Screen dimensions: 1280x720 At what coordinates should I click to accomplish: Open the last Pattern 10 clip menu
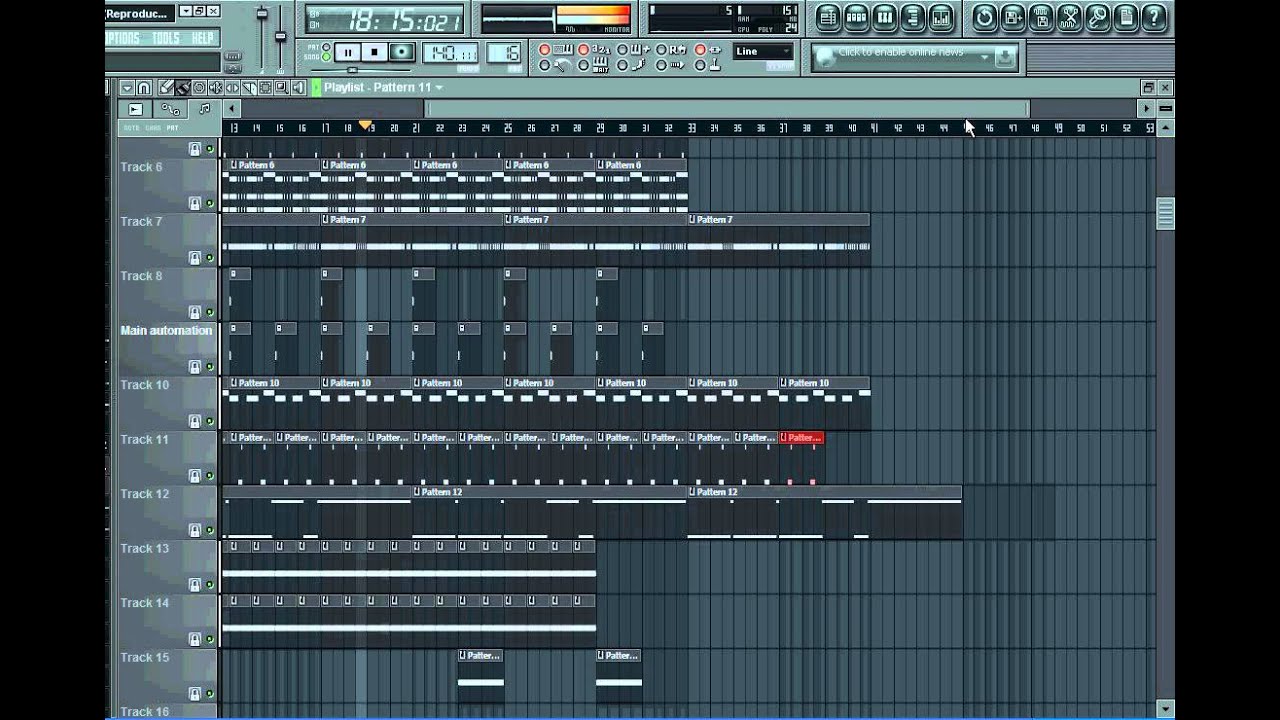point(785,383)
